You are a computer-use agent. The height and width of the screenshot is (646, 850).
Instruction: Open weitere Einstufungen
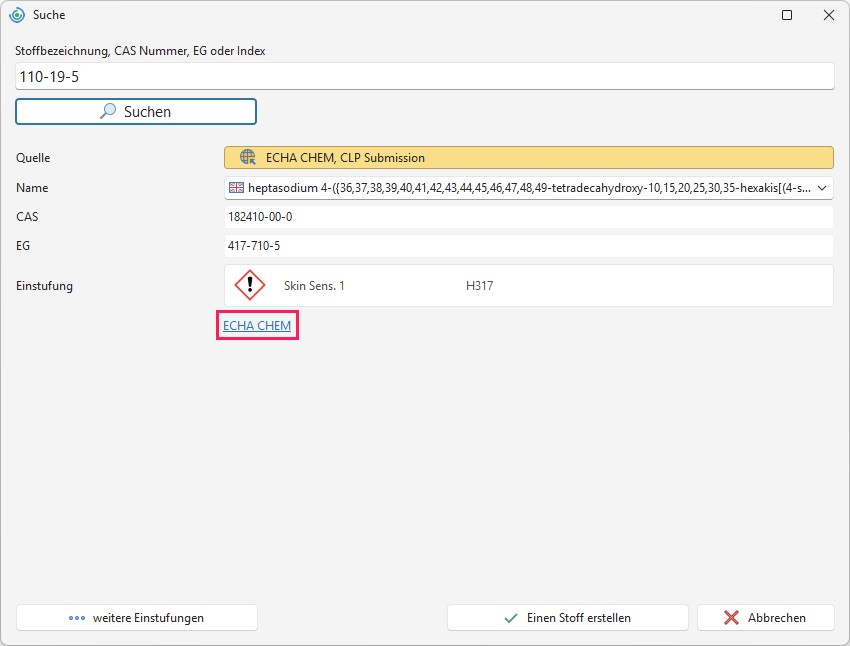tap(137, 618)
